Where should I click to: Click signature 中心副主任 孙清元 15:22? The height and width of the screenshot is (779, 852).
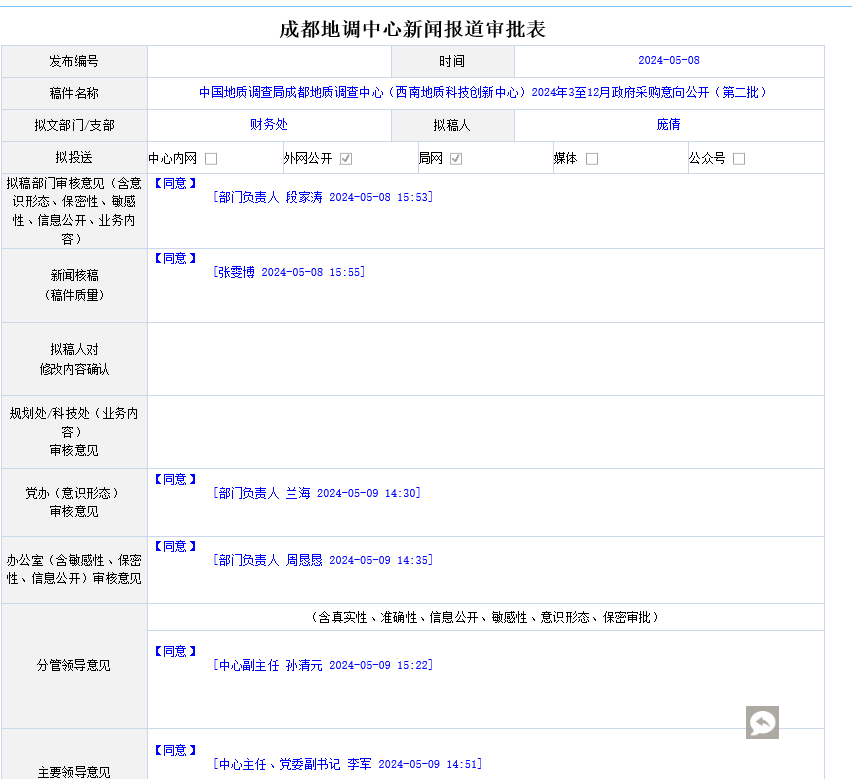(x=323, y=665)
